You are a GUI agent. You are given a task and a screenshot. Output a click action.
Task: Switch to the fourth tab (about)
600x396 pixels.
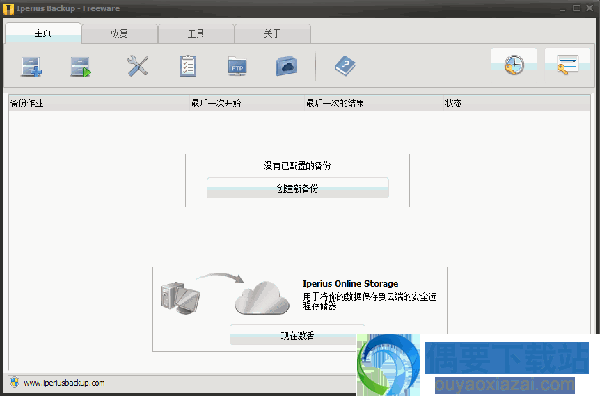(x=272, y=34)
